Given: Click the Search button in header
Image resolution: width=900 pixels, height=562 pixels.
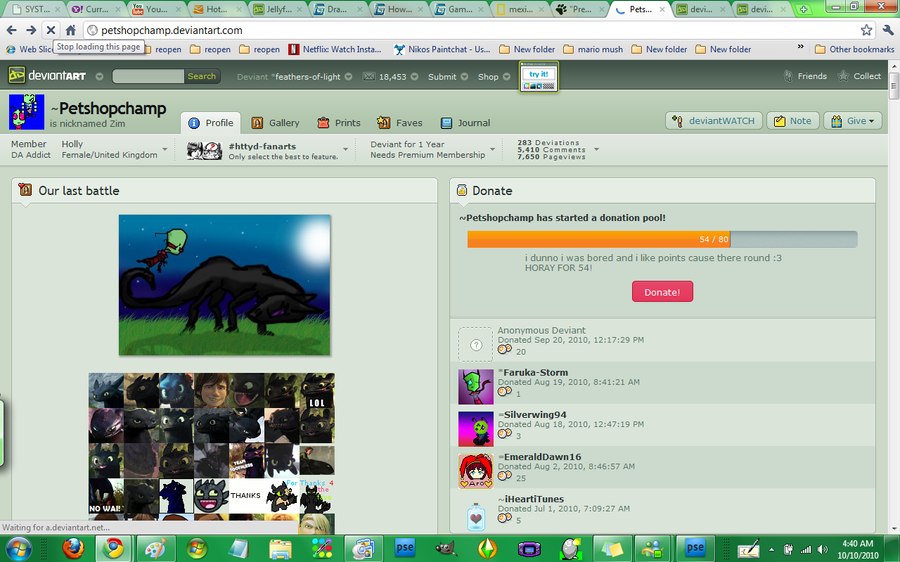Looking at the screenshot, I should [x=201, y=76].
